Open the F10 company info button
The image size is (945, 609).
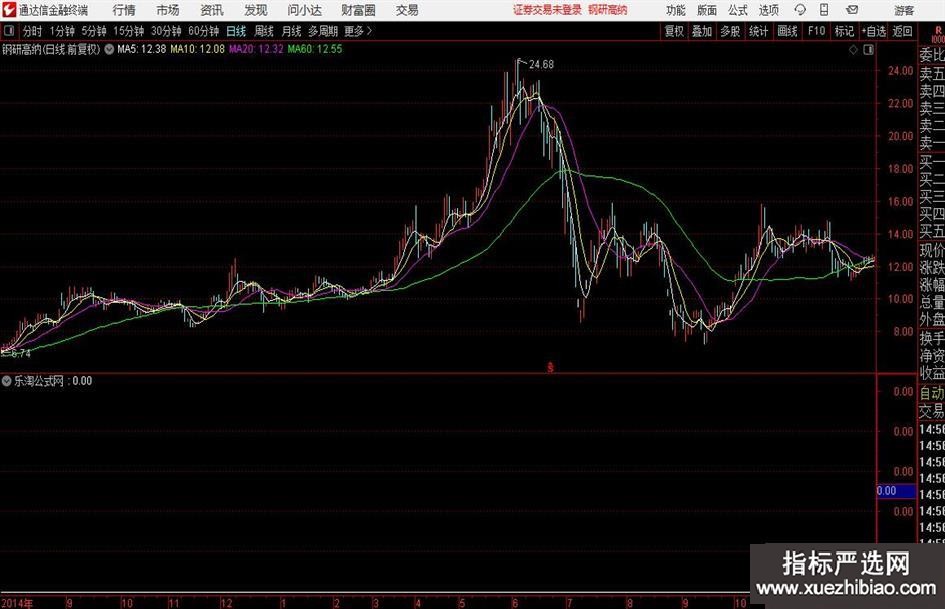point(816,31)
